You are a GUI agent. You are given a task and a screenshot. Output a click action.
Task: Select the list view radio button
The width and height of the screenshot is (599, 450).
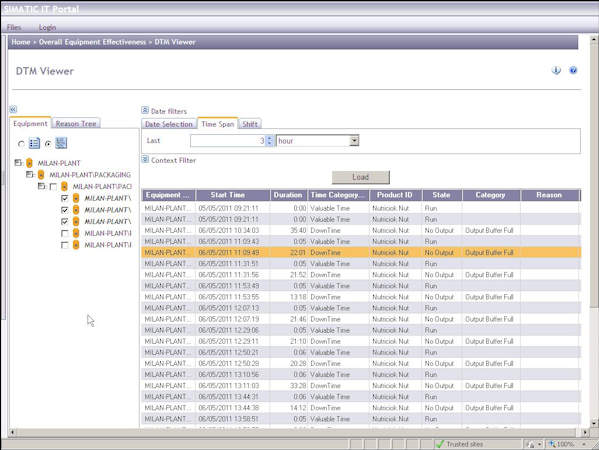click(21, 144)
